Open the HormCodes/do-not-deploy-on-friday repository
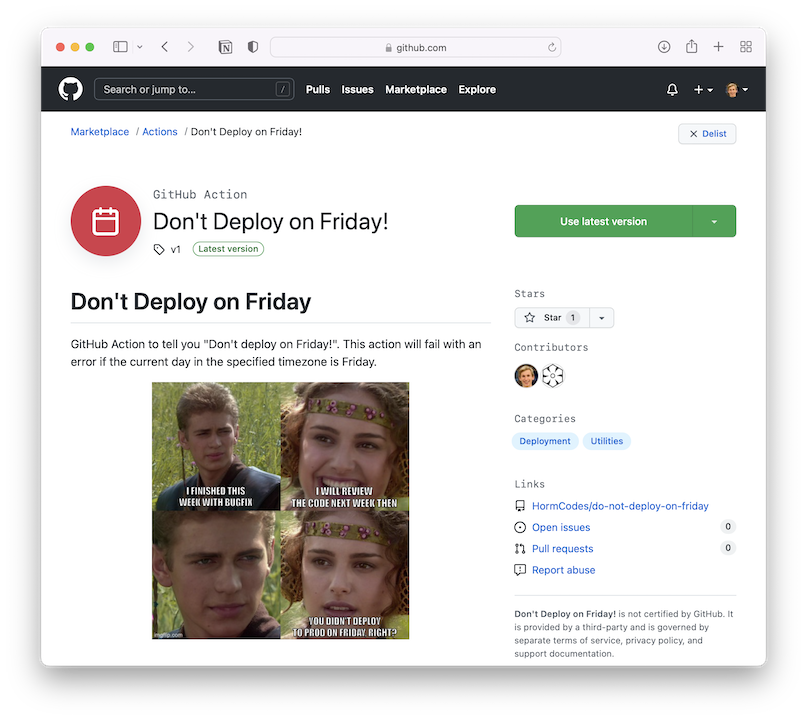Viewport: 807px width, 720px height. 620,506
